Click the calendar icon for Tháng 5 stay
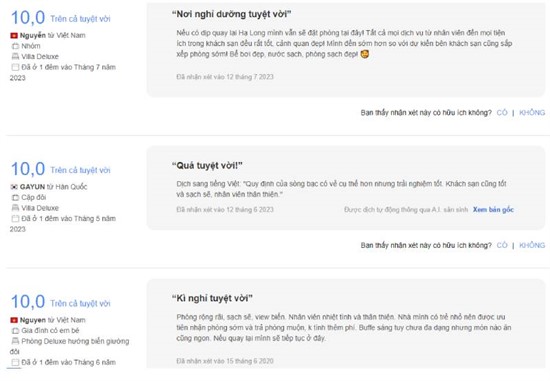550x381 pixels. point(15,219)
